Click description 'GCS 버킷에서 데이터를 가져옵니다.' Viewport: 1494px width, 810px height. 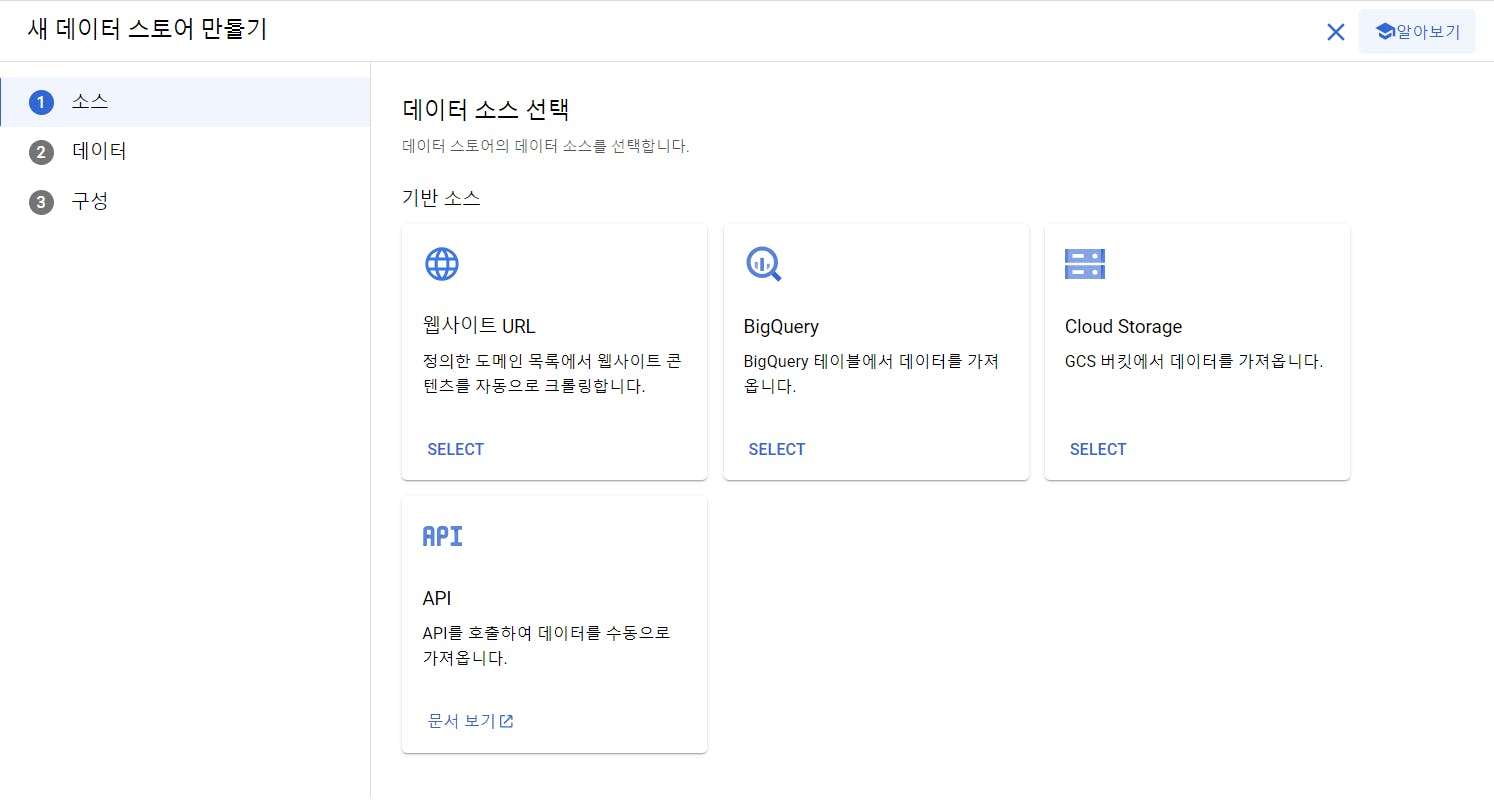pyautogui.click(x=1194, y=361)
